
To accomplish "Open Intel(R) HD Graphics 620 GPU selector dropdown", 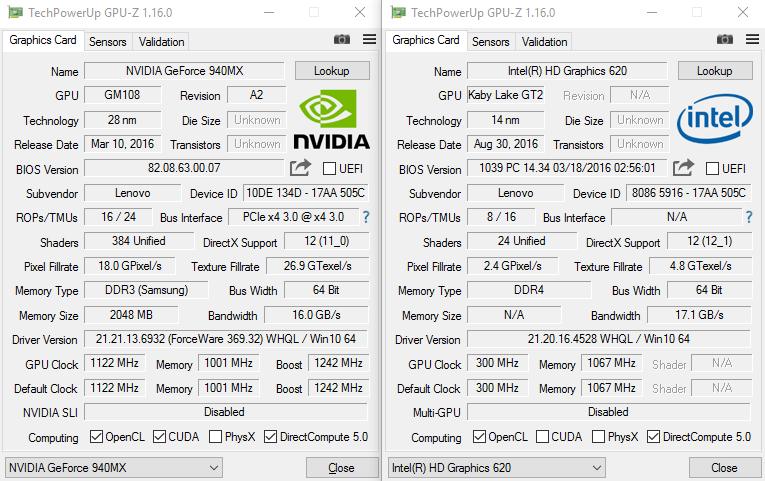I will 497,468.
